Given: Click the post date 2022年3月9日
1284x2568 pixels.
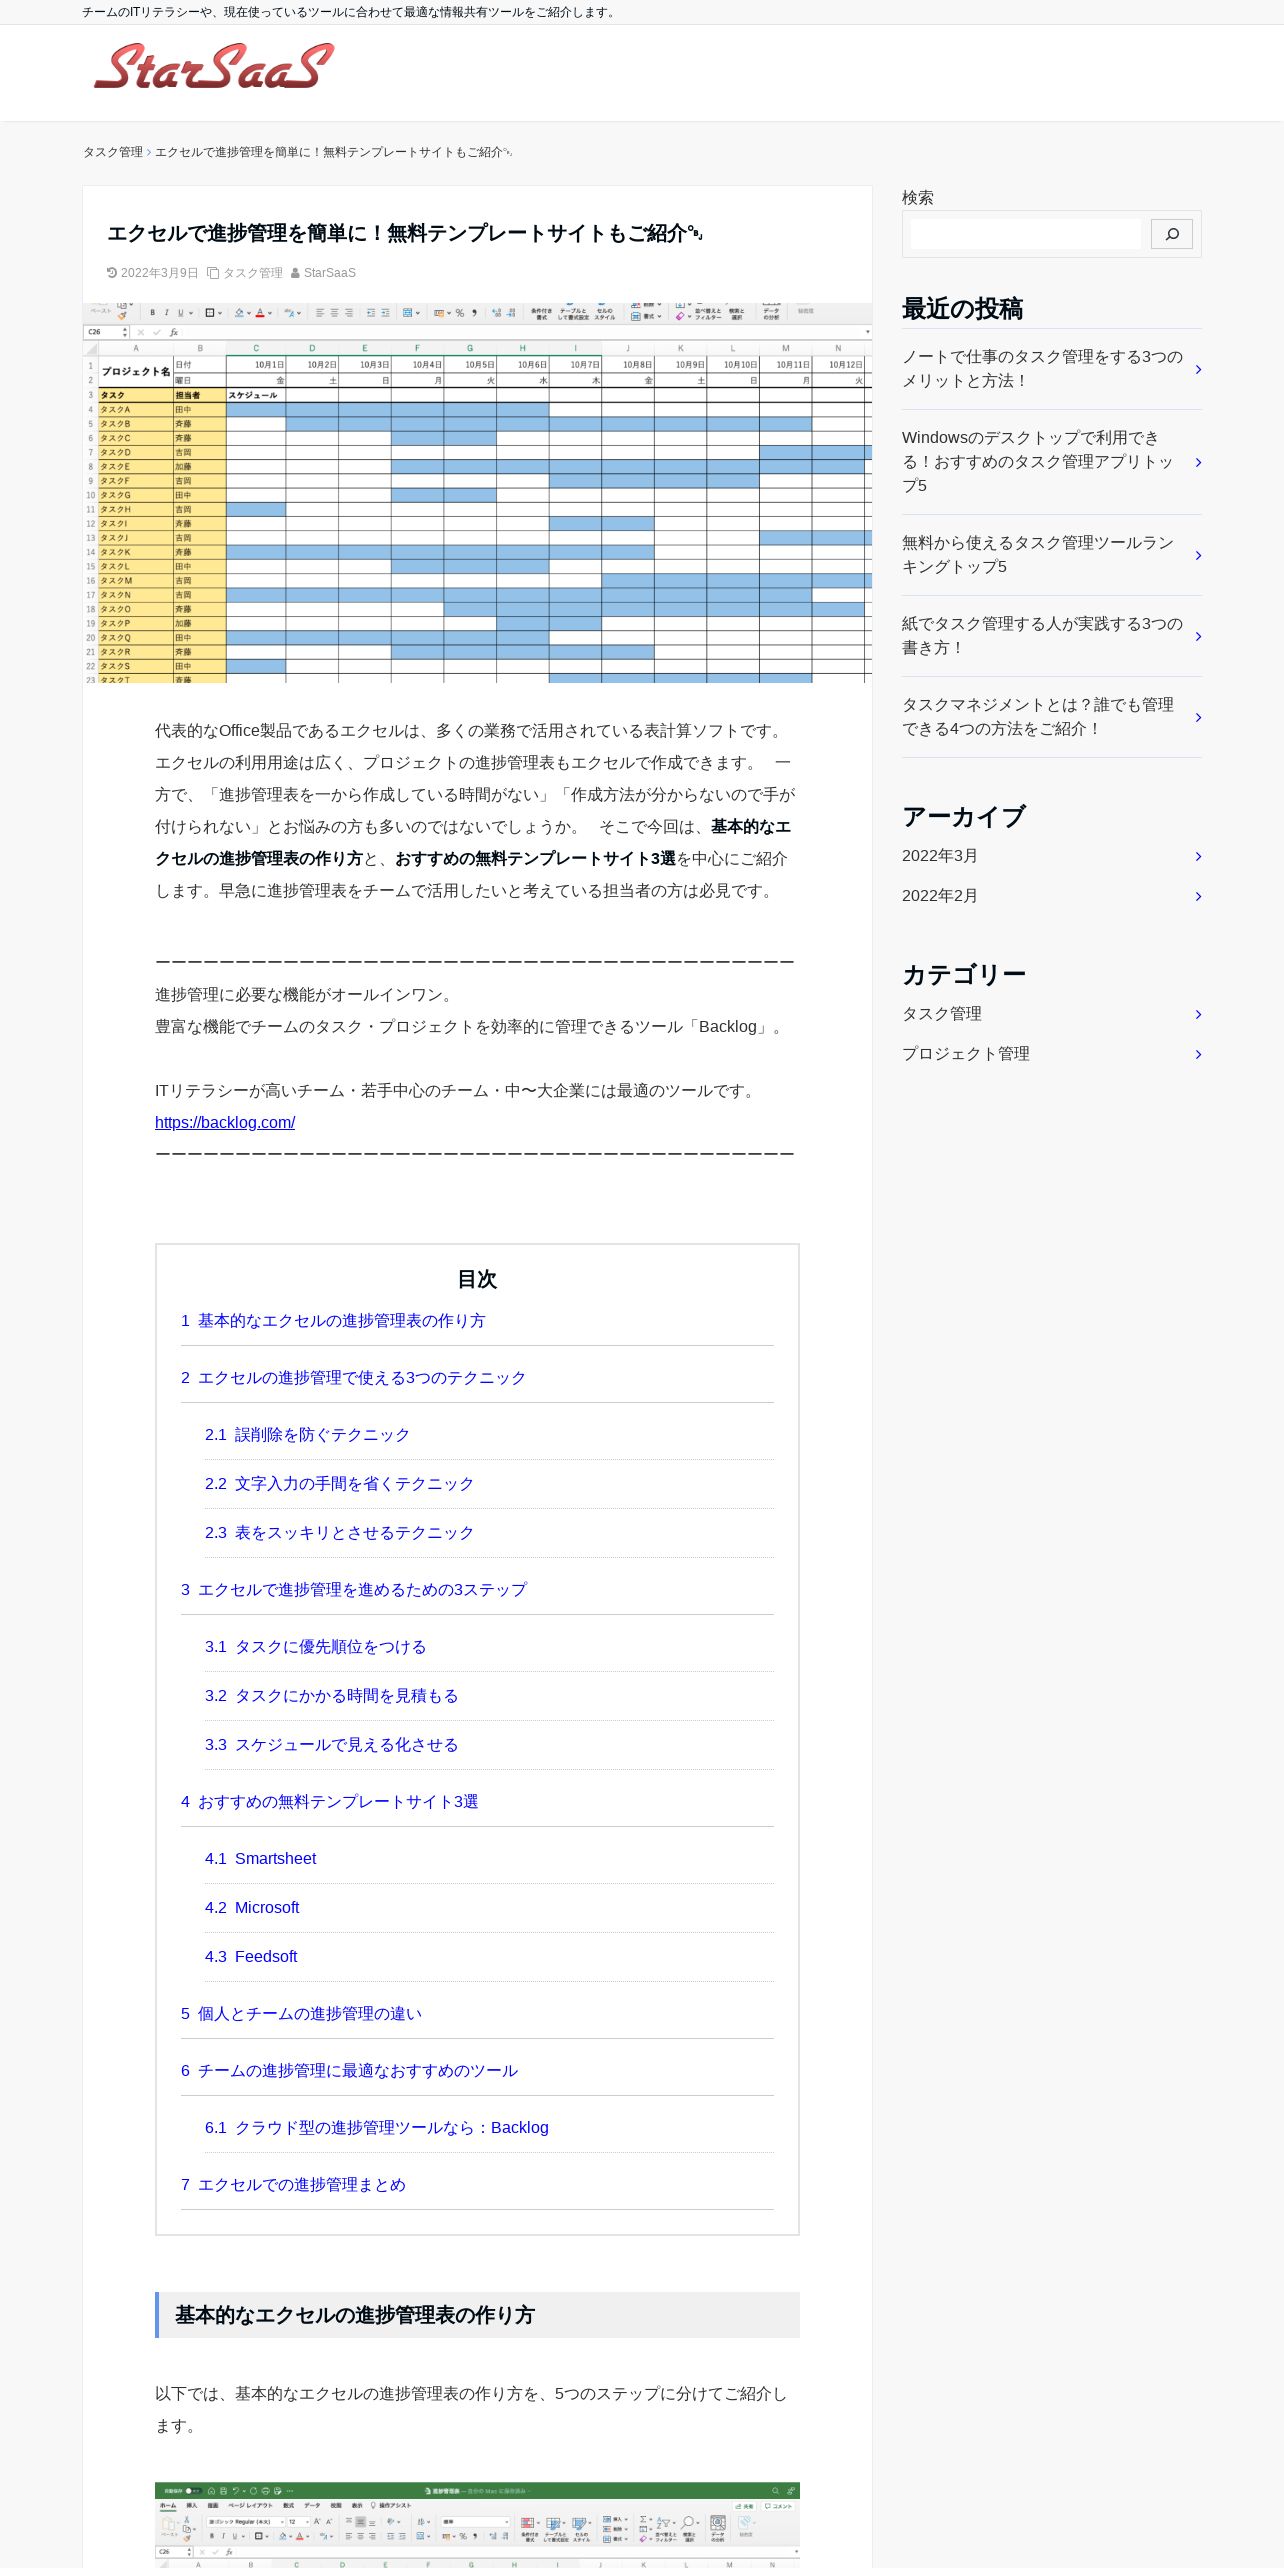Looking at the screenshot, I should click(159, 273).
